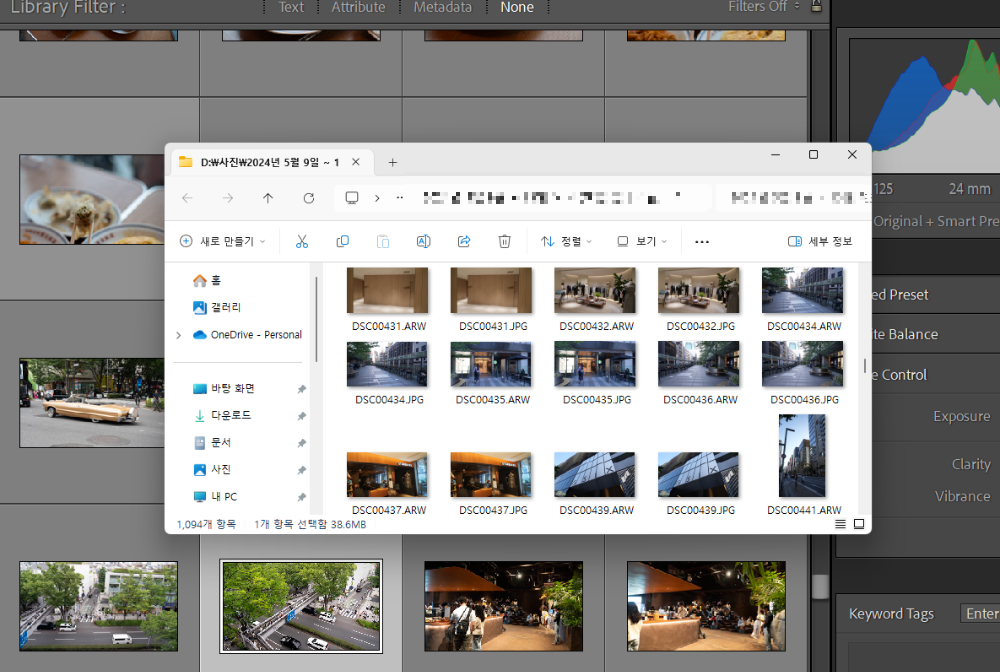Select file DSC00431.ARW
This screenshot has height=672, width=1000.
pos(388,299)
